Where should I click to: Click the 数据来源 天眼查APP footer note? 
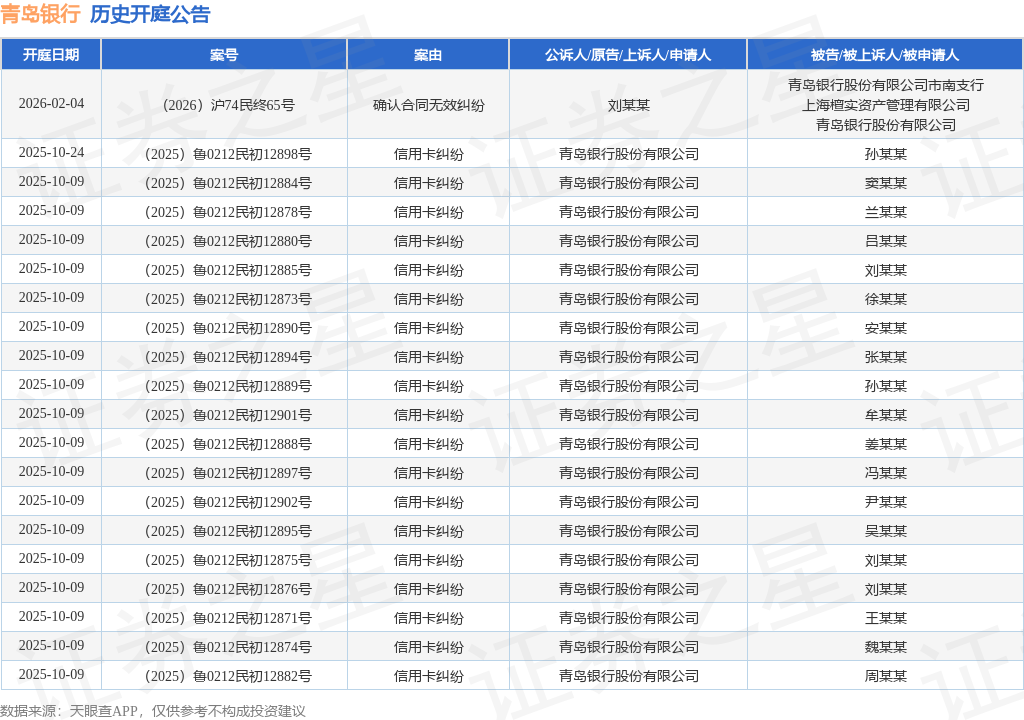(153, 711)
